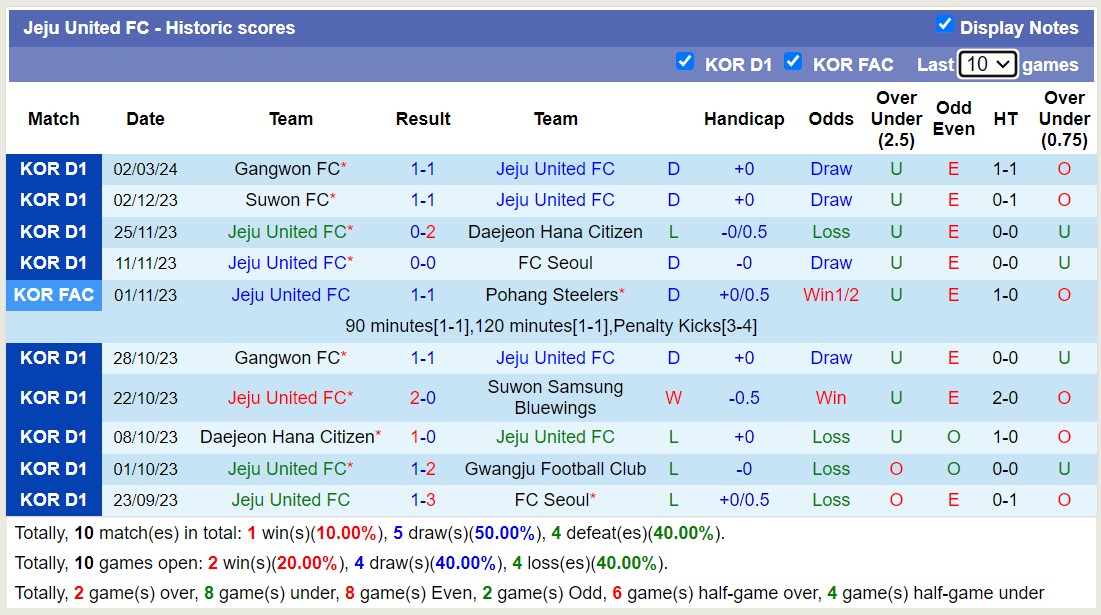1101x615 pixels.
Task: Click the Result column header
Action: [423, 118]
